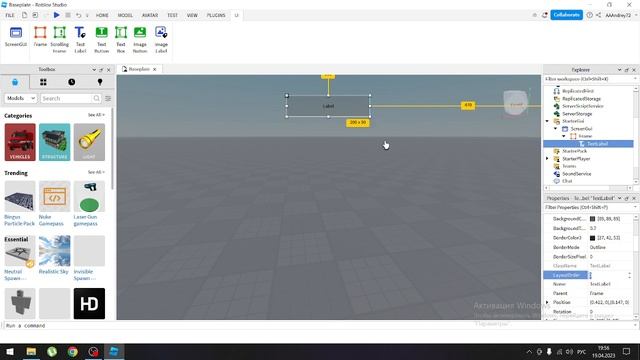Insert an Image Button from the ribbon
The width and height of the screenshot is (640, 360).
pos(140,40)
